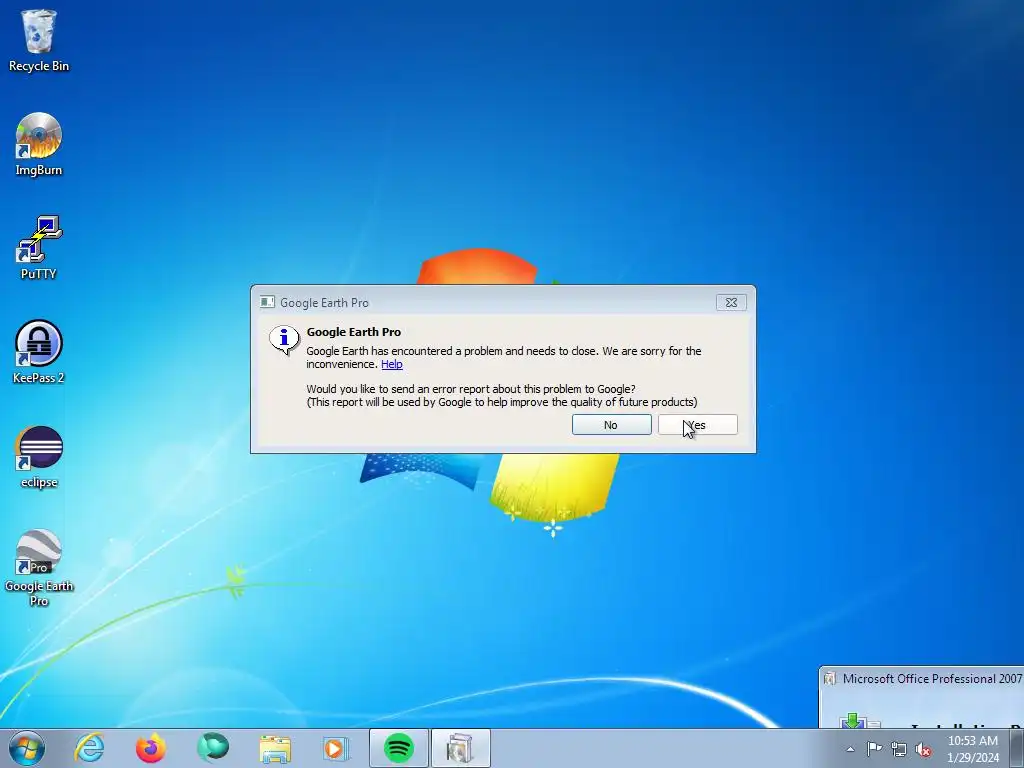Click Yes to send the error report
This screenshot has width=1024, height=768.
[697, 424]
